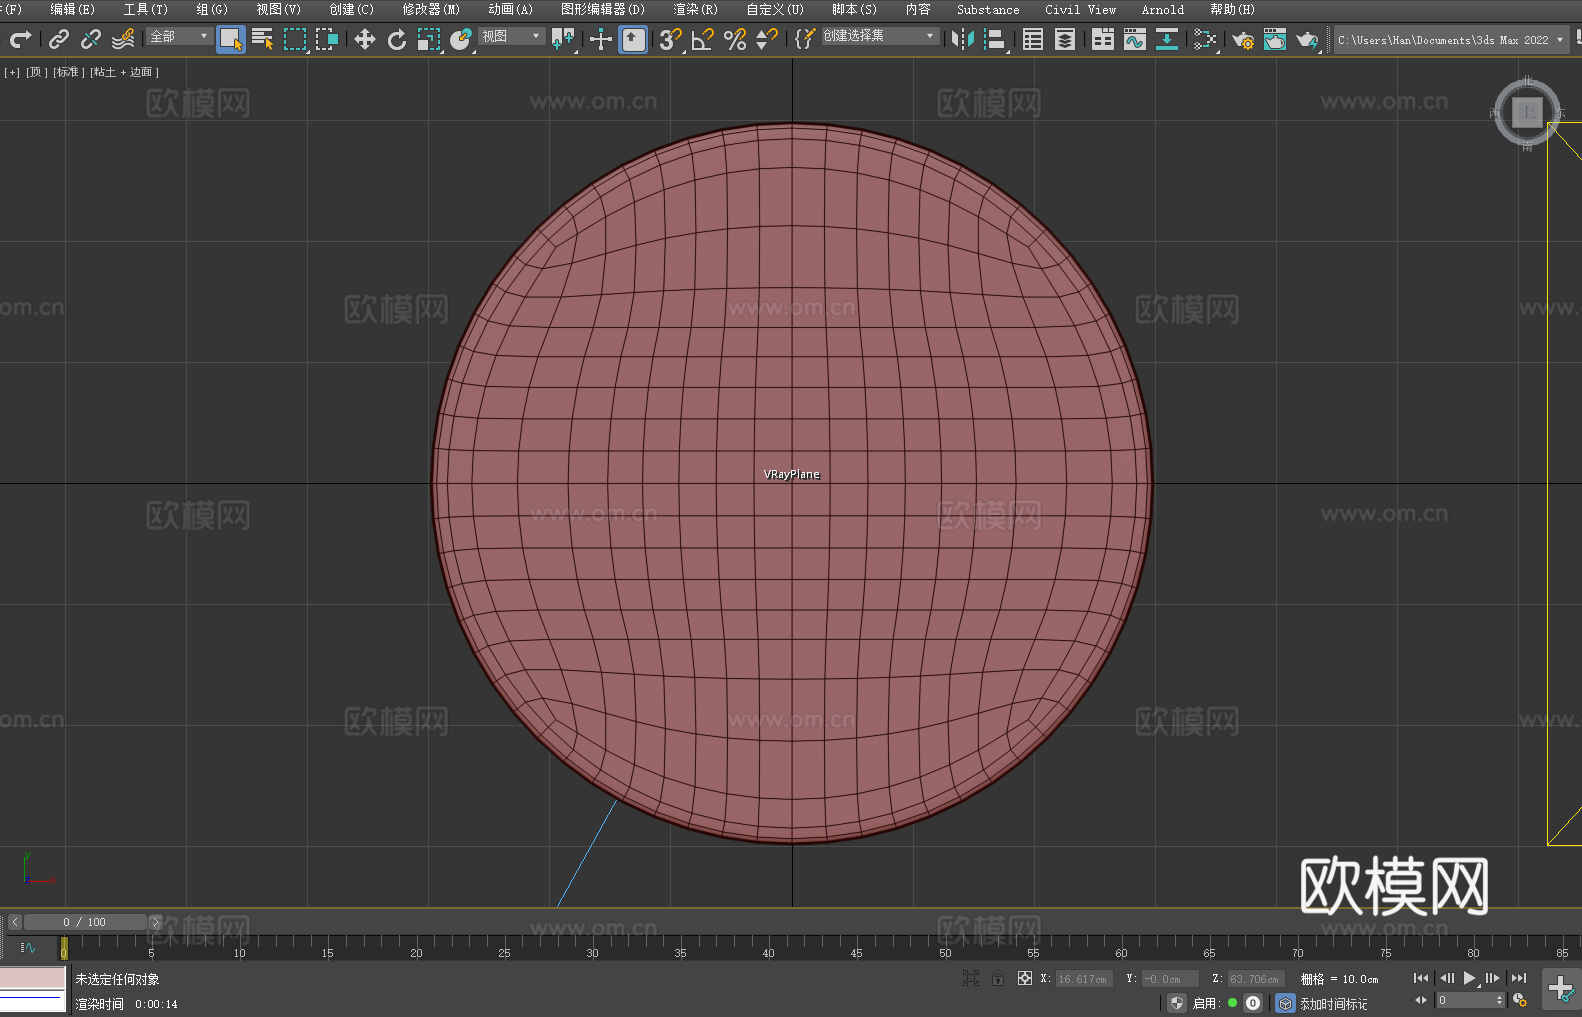Open the 修改器(M) menu

click(x=431, y=9)
